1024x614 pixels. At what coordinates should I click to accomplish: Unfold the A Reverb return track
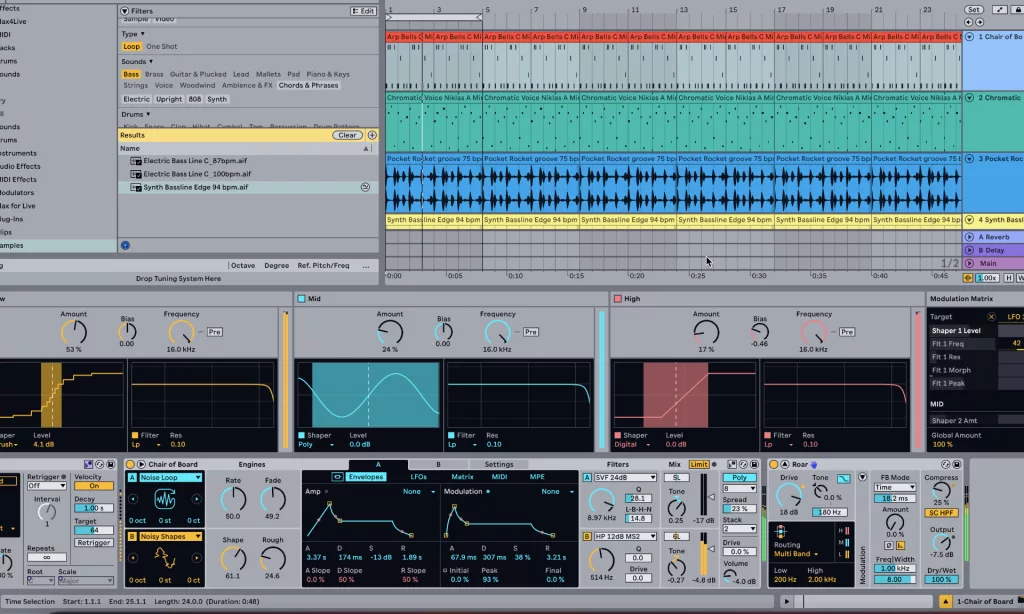click(x=969, y=237)
